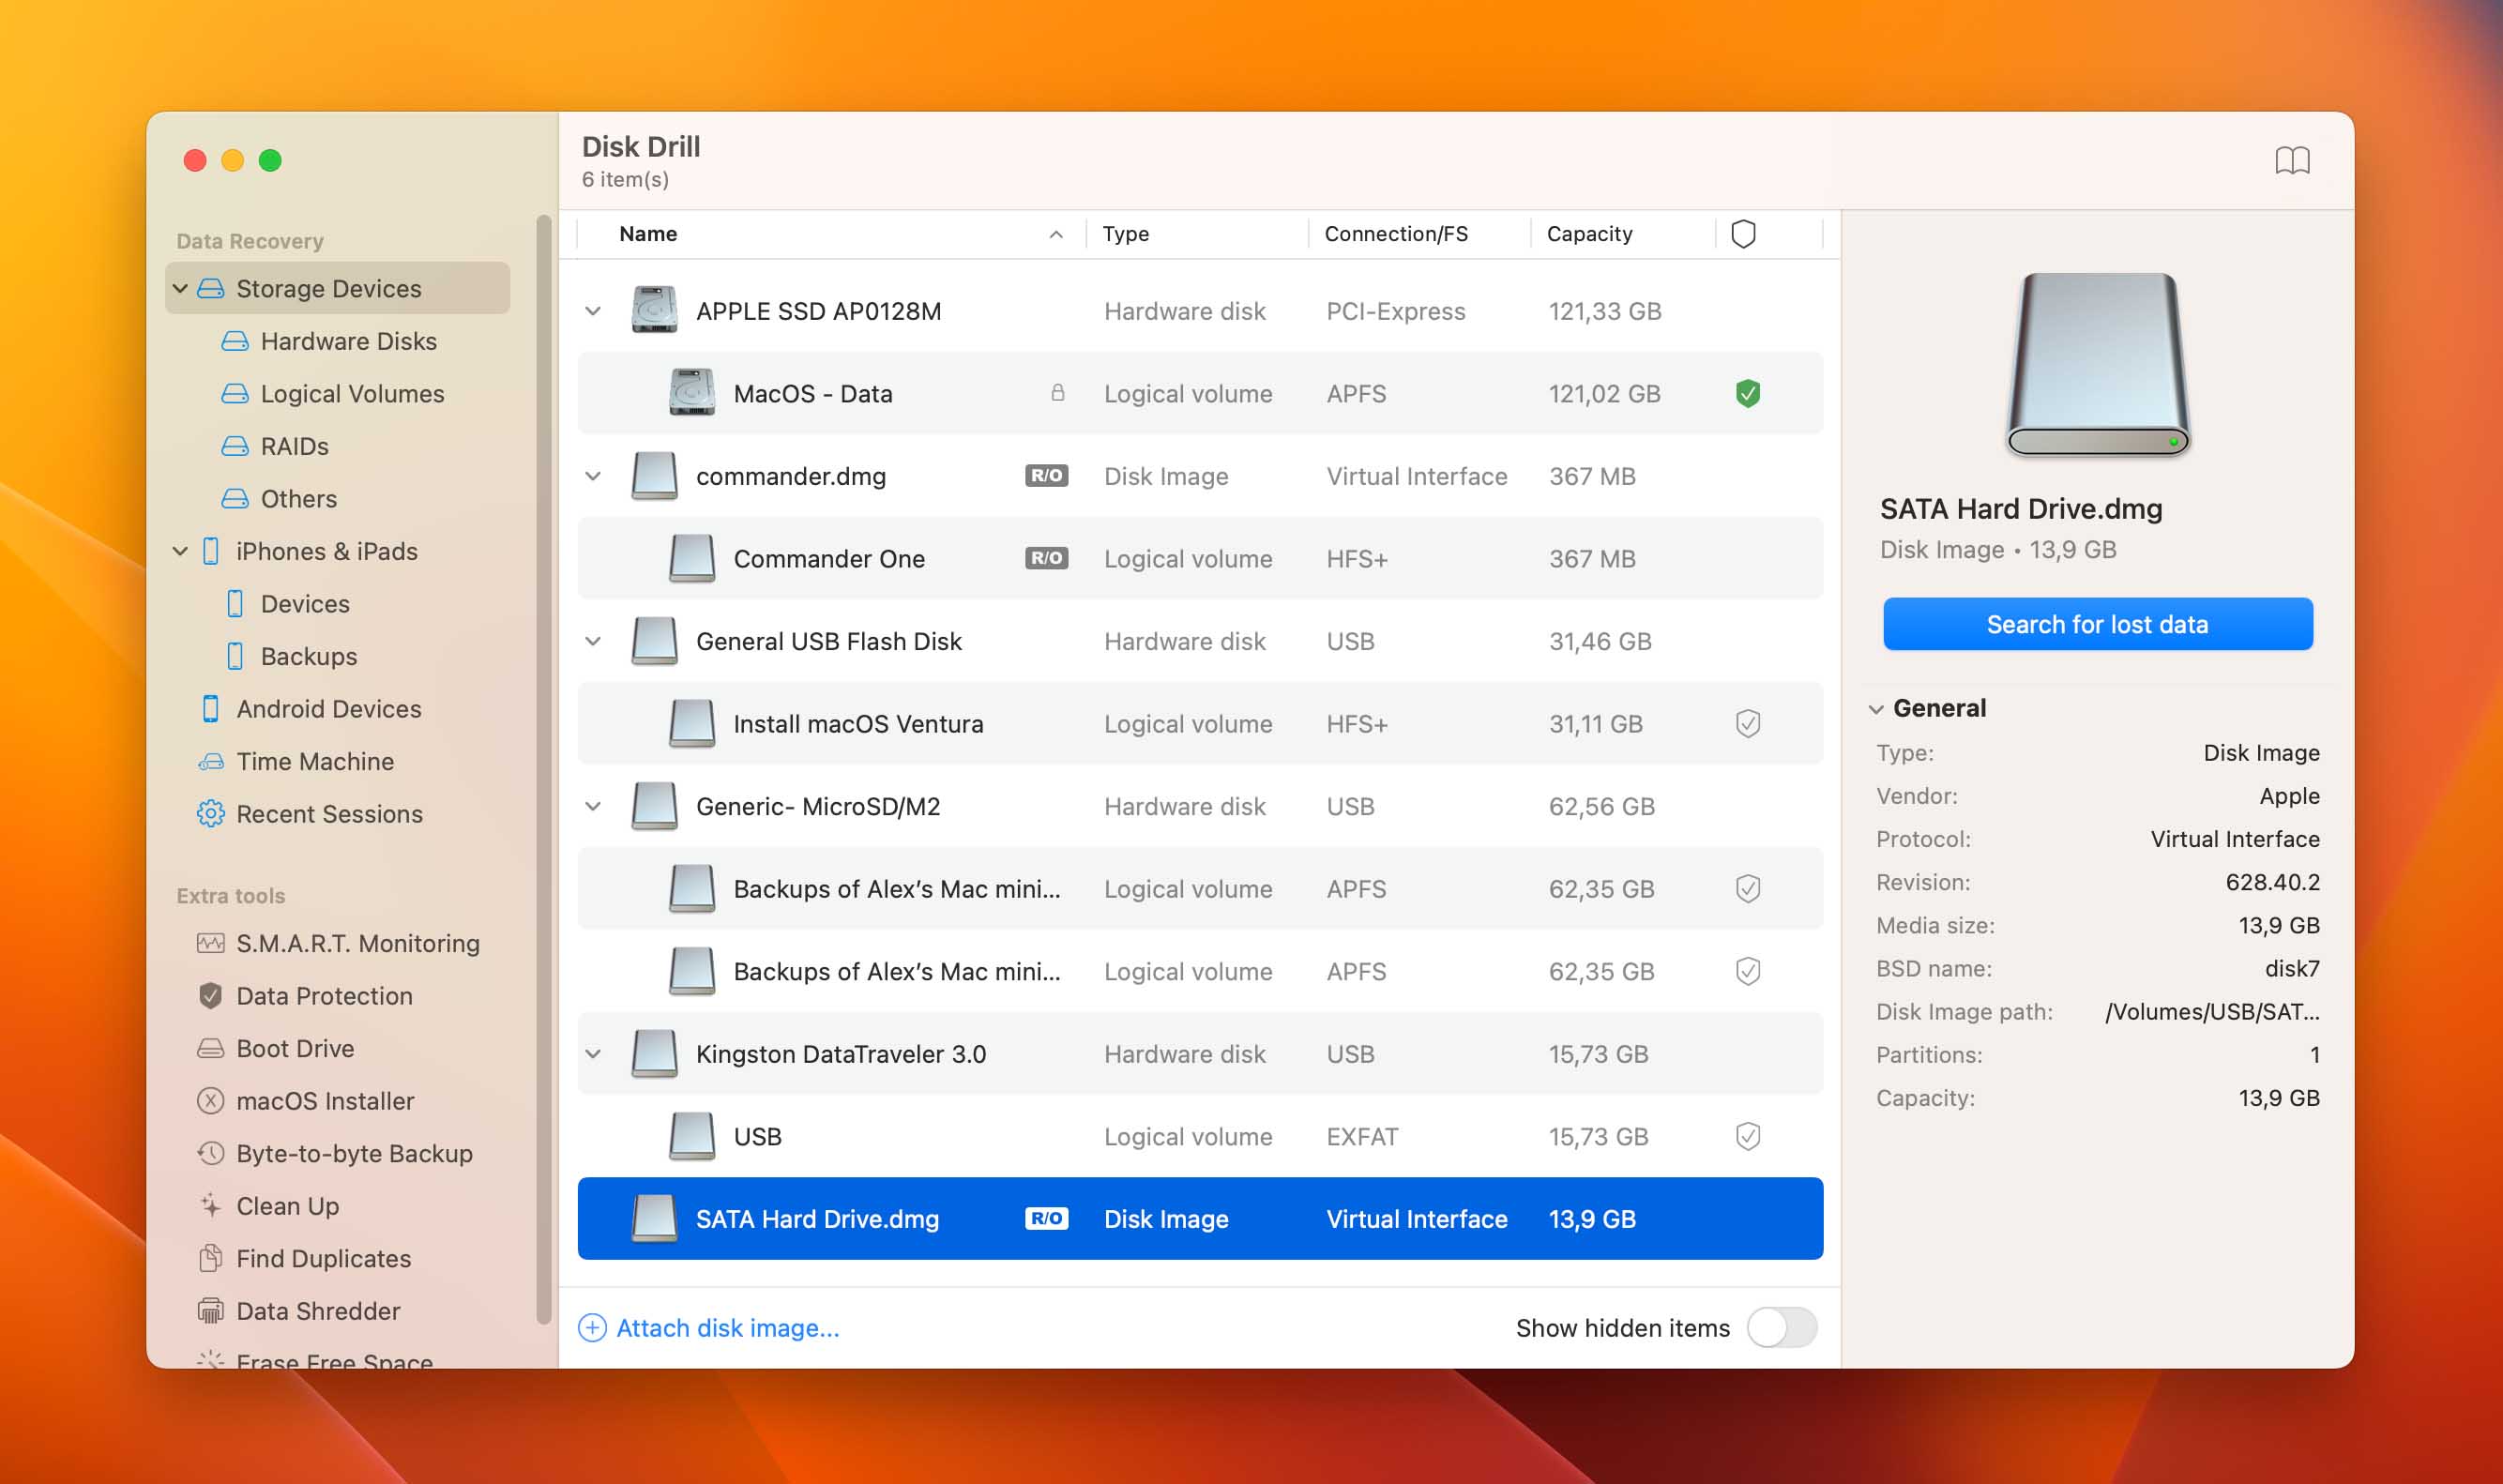The height and width of the screenshot is (1484, 2503).
Task: Click Attach disk image link
Action: (727, 1328)
